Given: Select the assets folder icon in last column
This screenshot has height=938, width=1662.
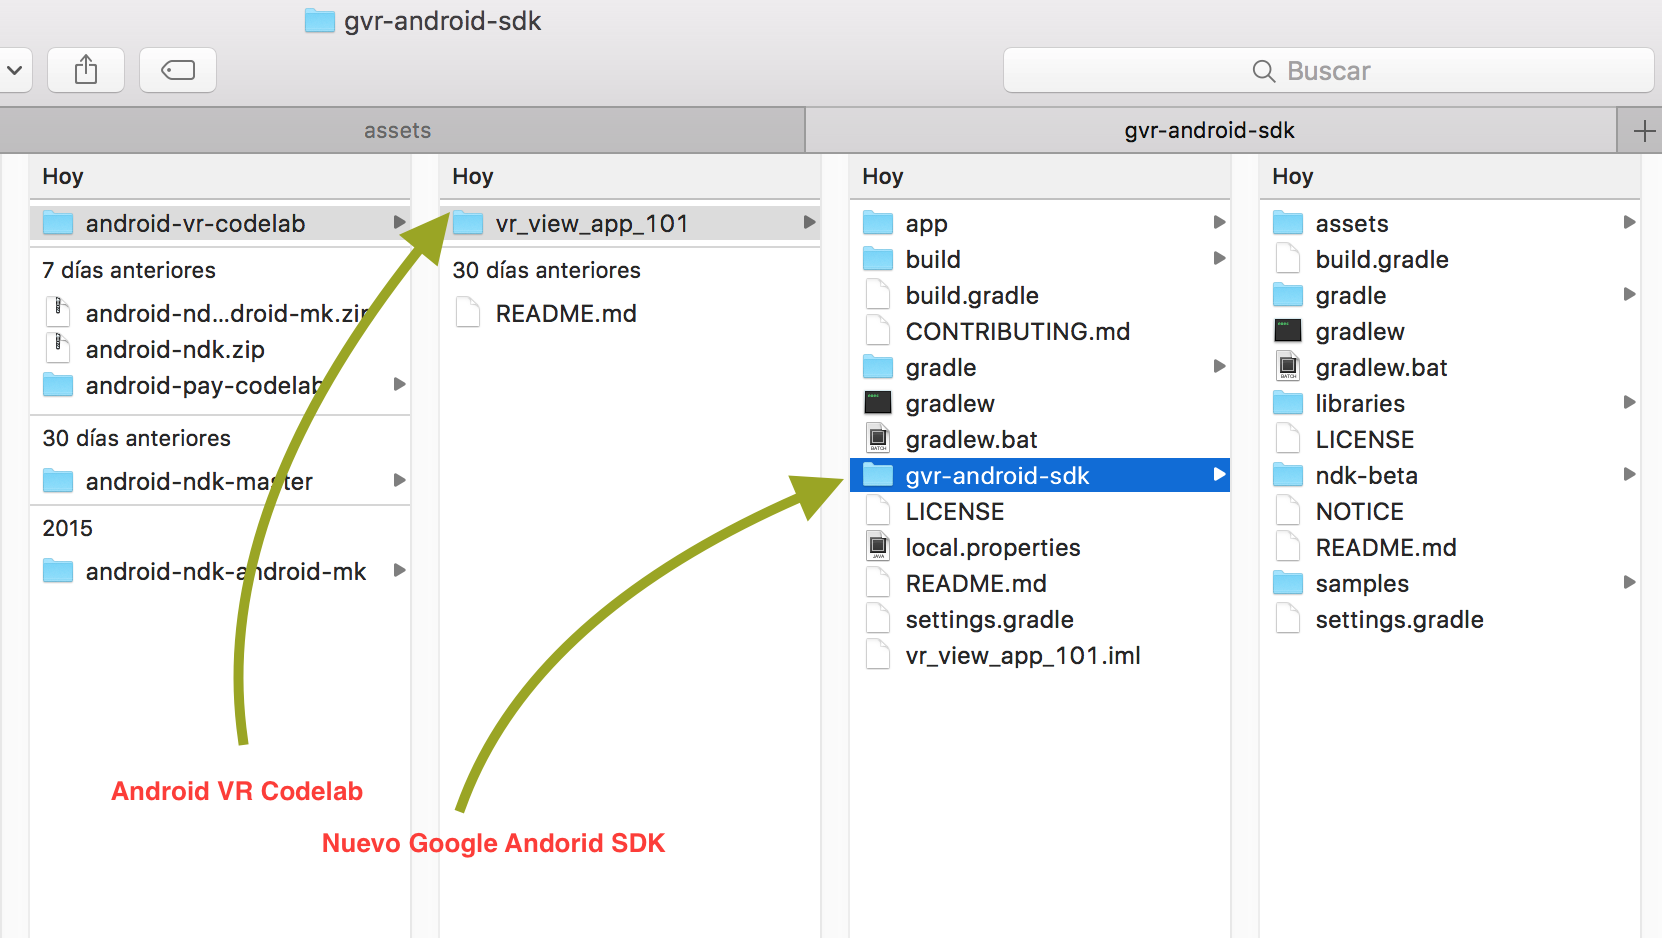Looking at the screenshot, I should (x=1288, y=223).
